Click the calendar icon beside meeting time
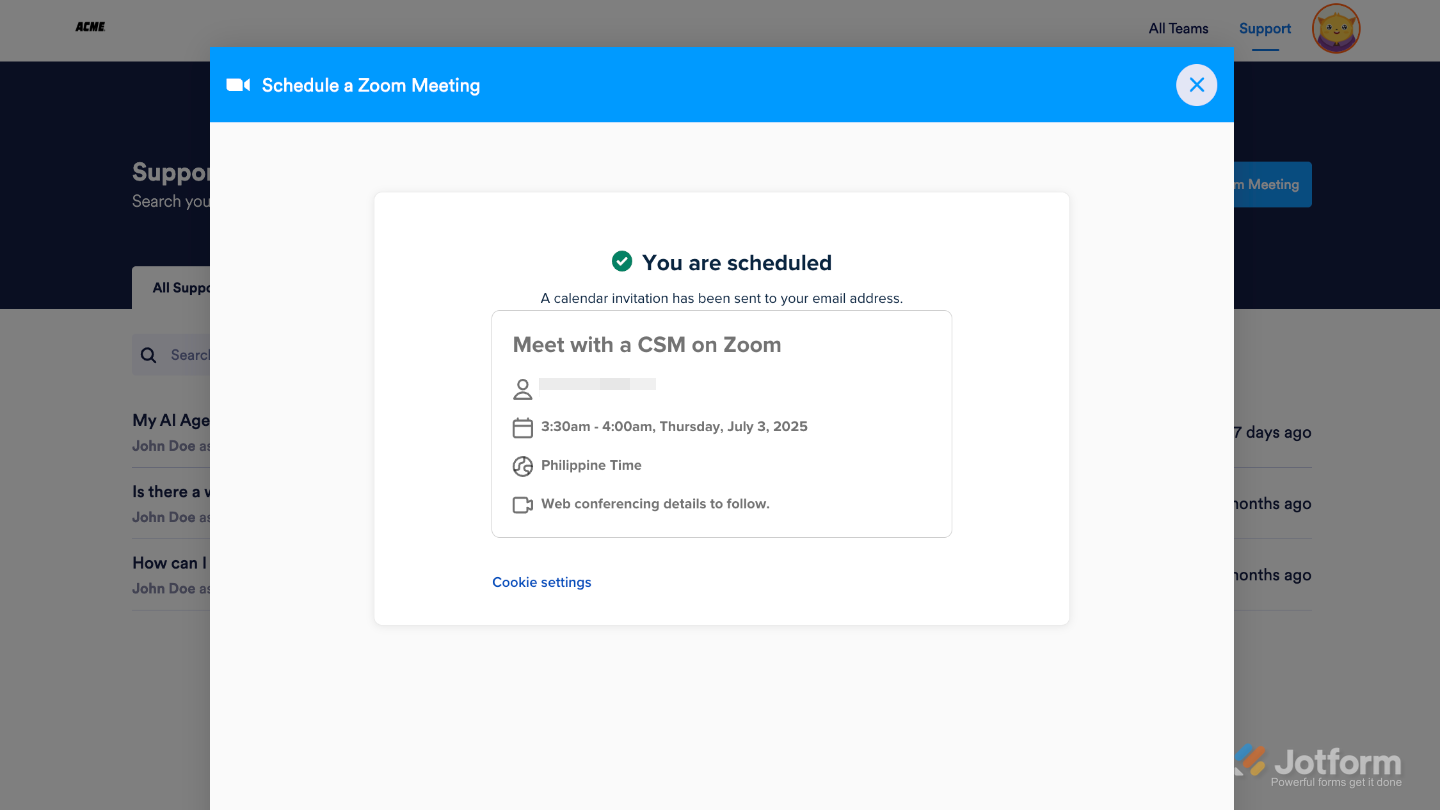This screenshot has height=810, width=1440. click(x=522, y=428)
